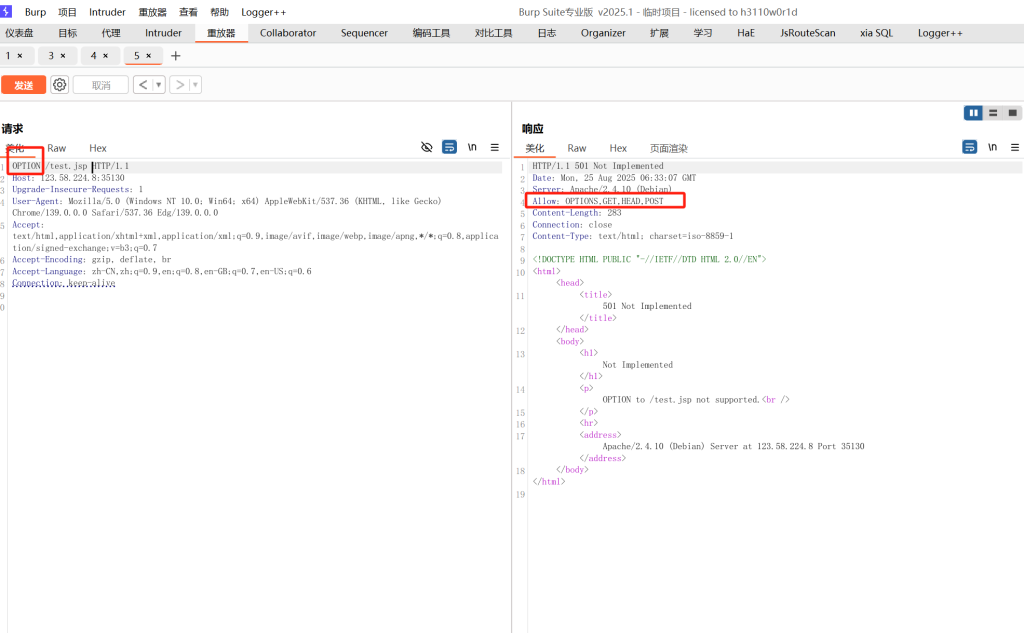Toggle hide non-printable icon in request
This screenshot has width=1024, height=633.
(x=426, y=147)
